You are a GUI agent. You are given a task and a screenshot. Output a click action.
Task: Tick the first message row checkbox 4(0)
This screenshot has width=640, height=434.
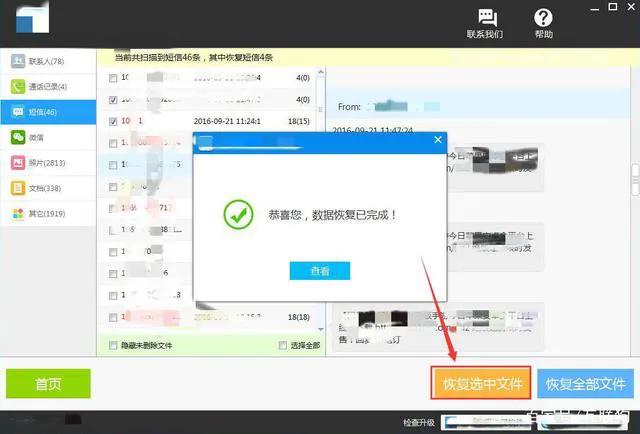point(113,78)
